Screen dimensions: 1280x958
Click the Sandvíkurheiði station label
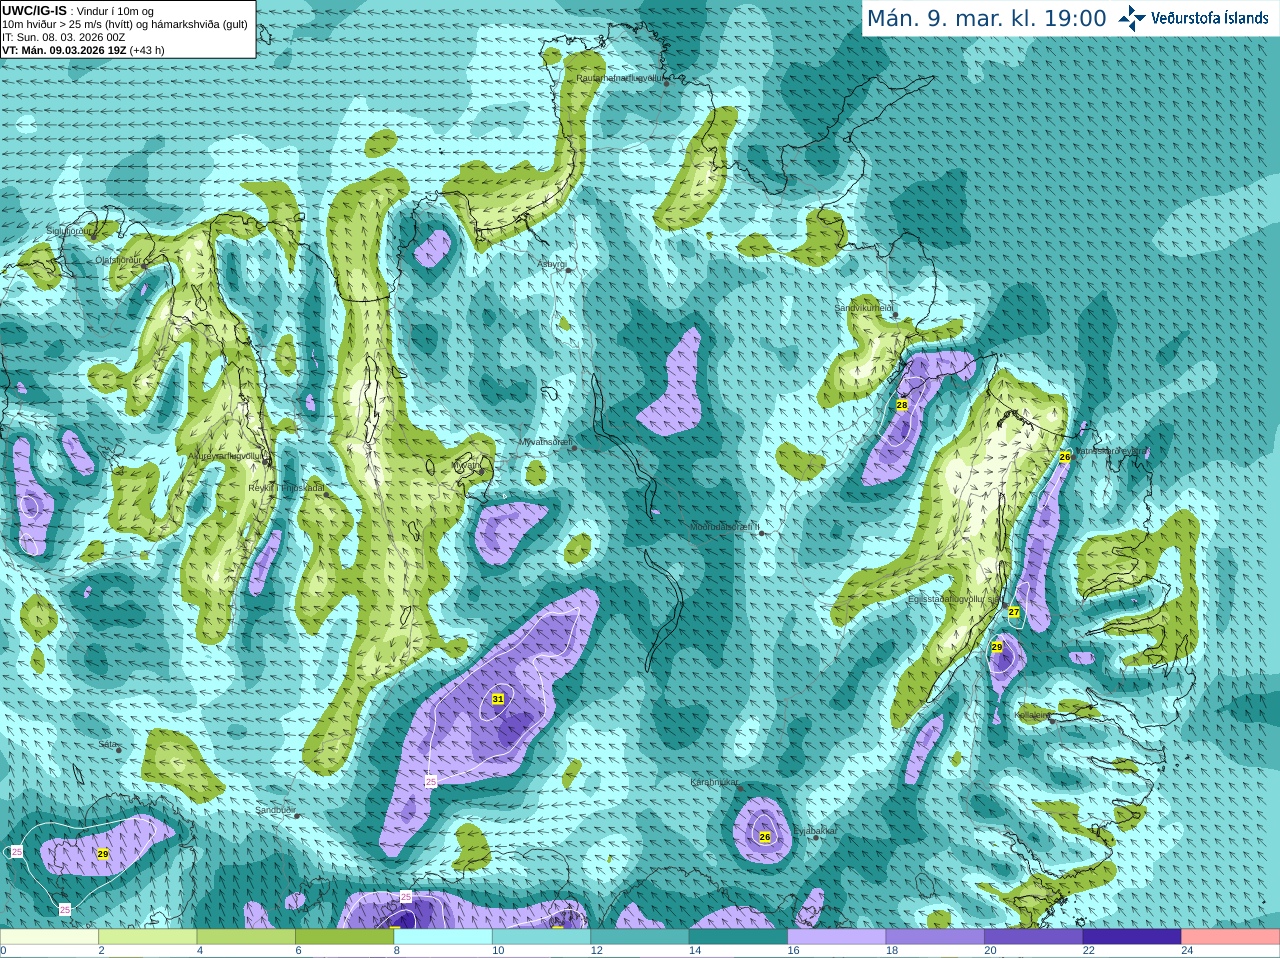click(x=864, y=308)
